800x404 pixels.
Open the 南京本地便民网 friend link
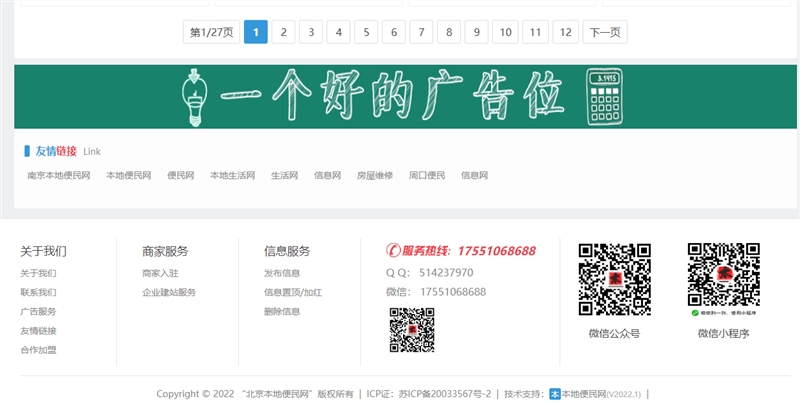tap(59, 176)
